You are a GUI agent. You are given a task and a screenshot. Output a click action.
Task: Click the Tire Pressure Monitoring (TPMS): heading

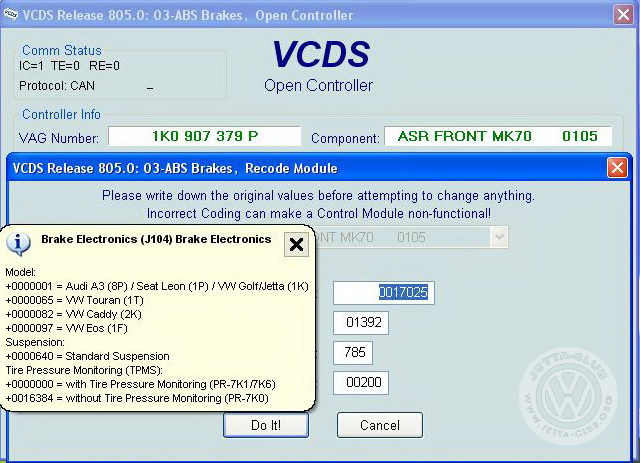click(84, 370)
